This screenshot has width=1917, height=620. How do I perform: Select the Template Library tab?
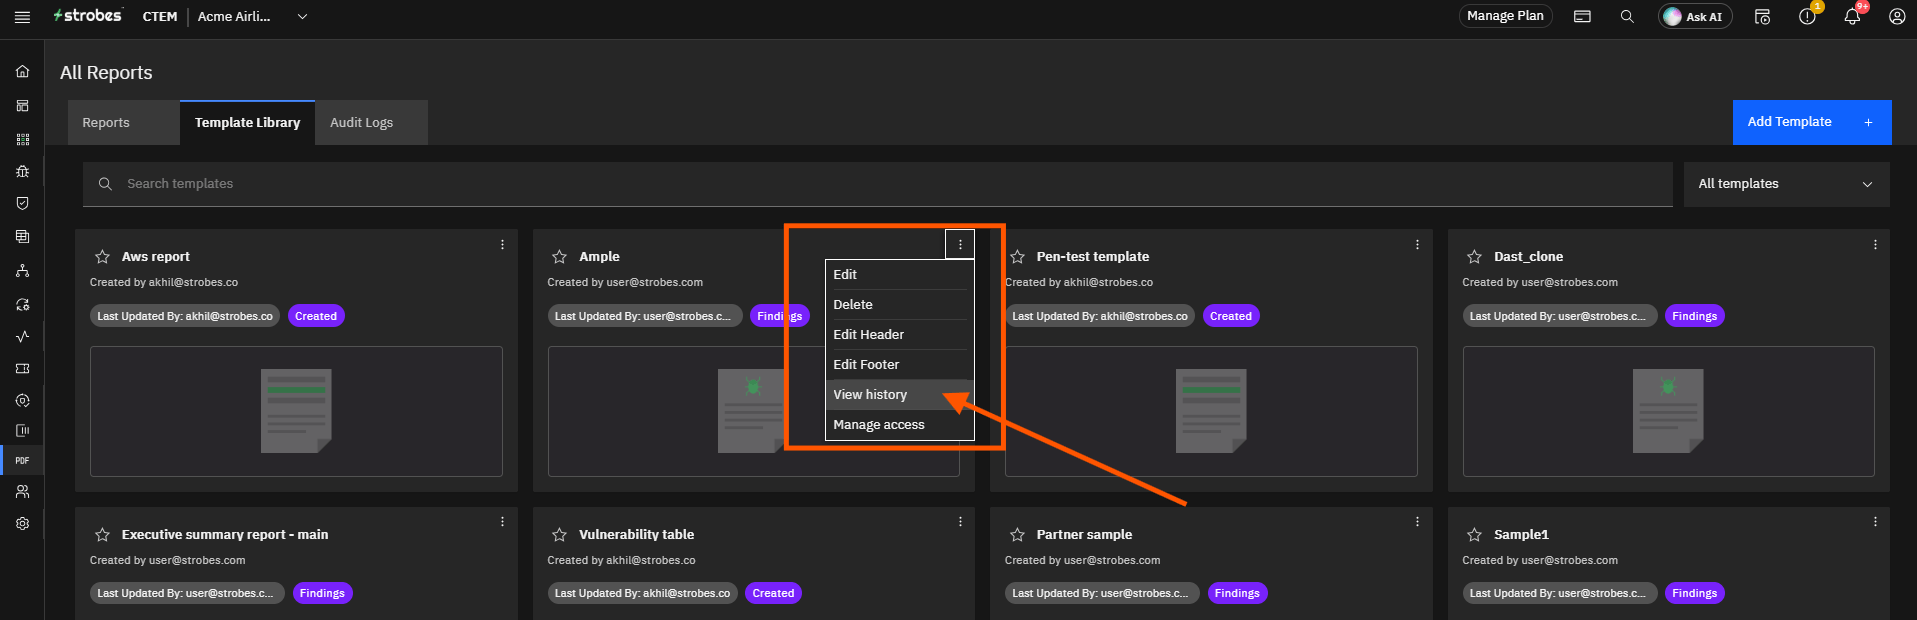[x=247, y=123]
